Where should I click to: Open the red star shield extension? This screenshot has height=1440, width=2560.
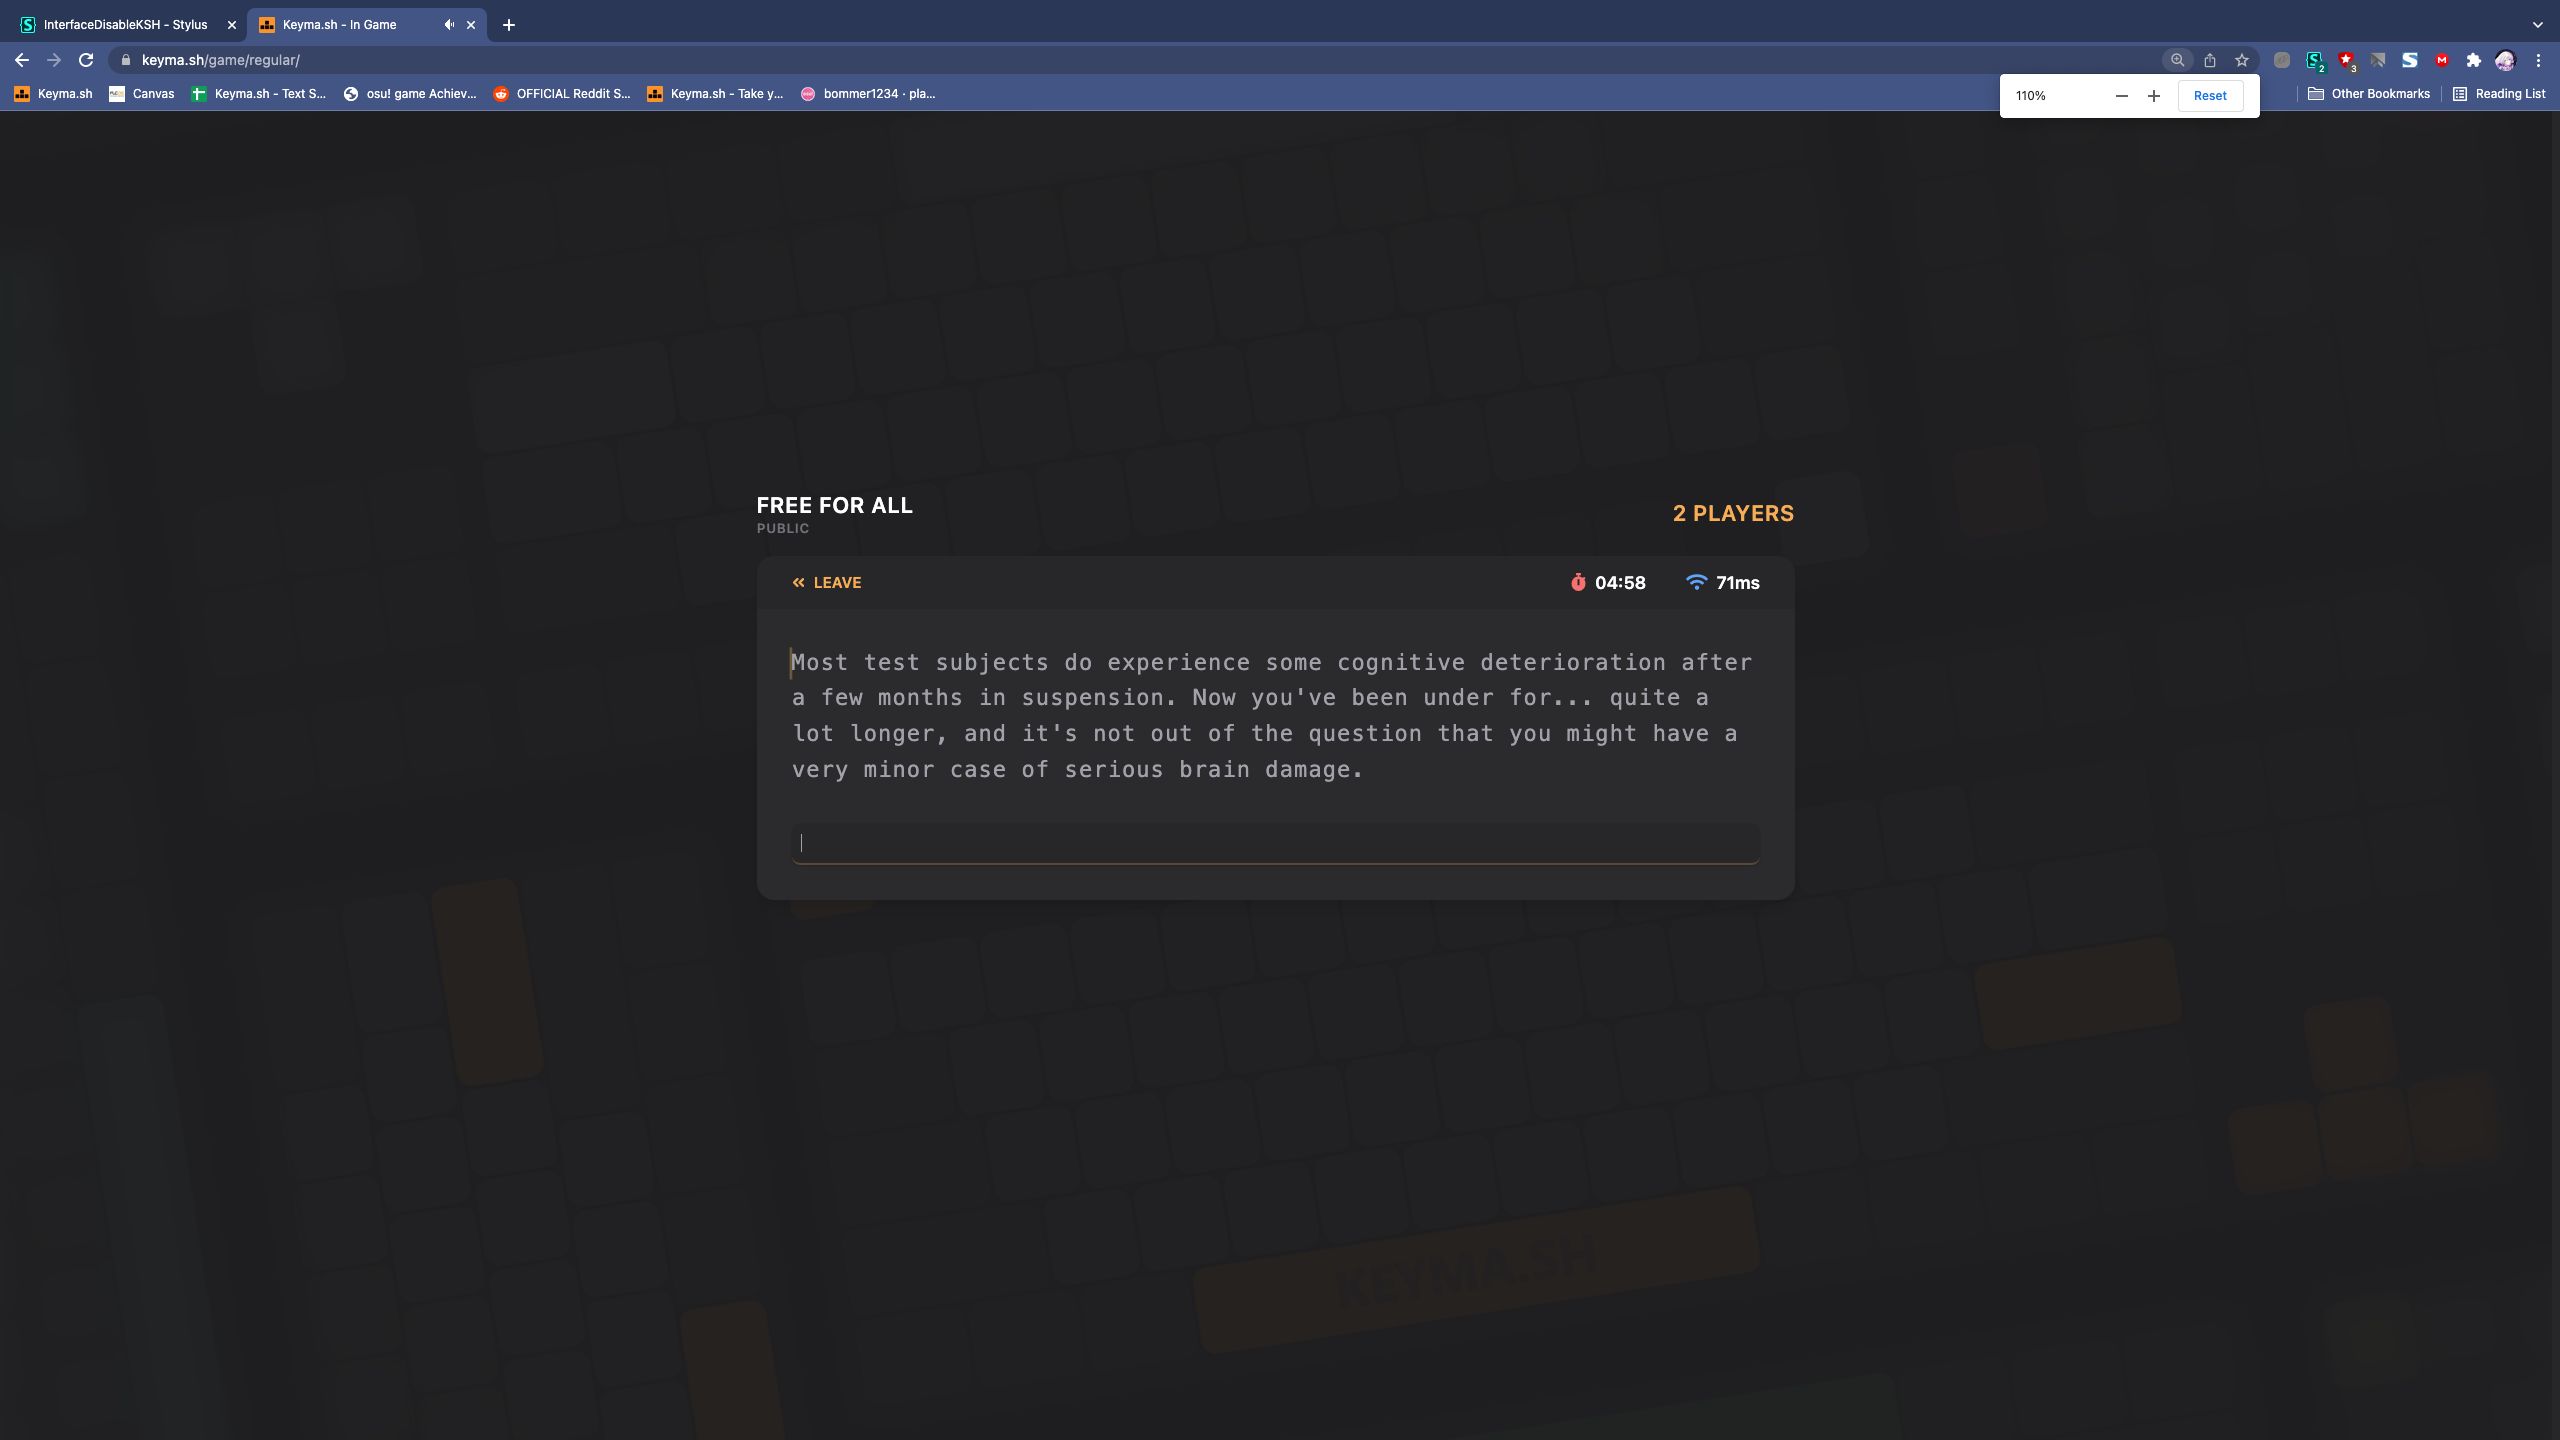coord(2346,60)
